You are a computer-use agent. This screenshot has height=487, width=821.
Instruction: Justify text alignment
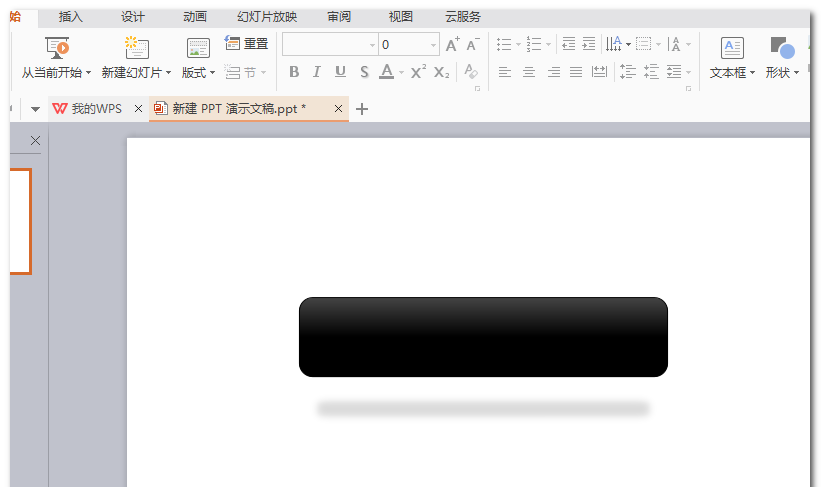click(x=576, y=72)
